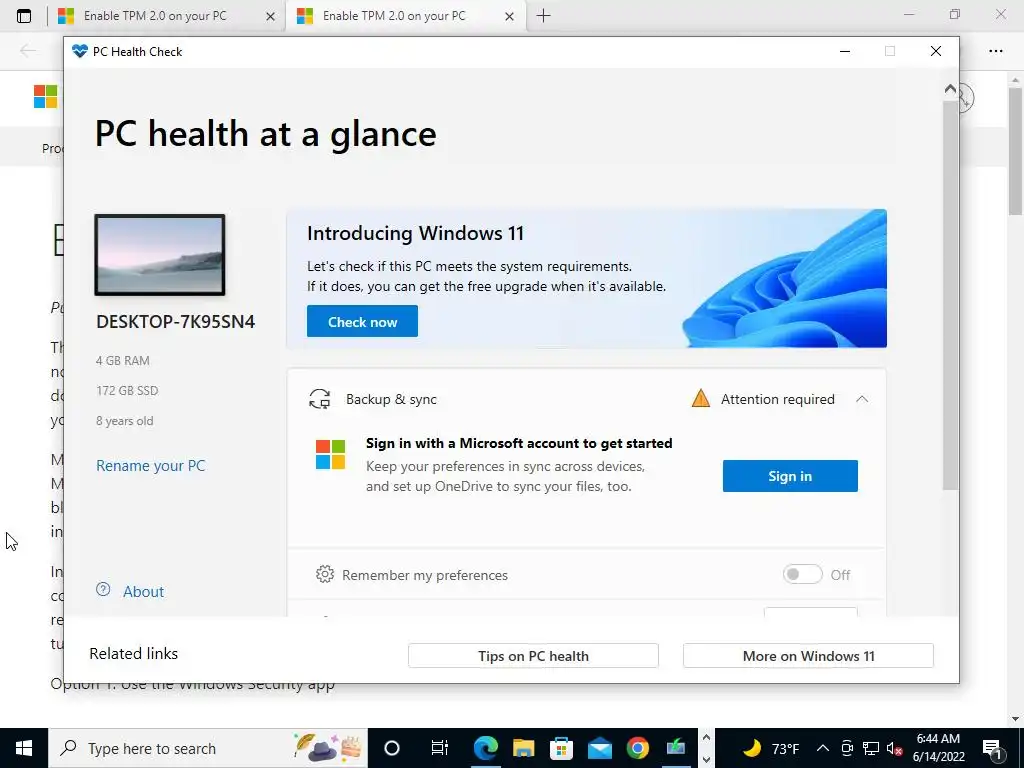Screen dimensions: 1024x768
Task: Click the Microsoft logo on the Edge webpage
Action: coord(46,97)
